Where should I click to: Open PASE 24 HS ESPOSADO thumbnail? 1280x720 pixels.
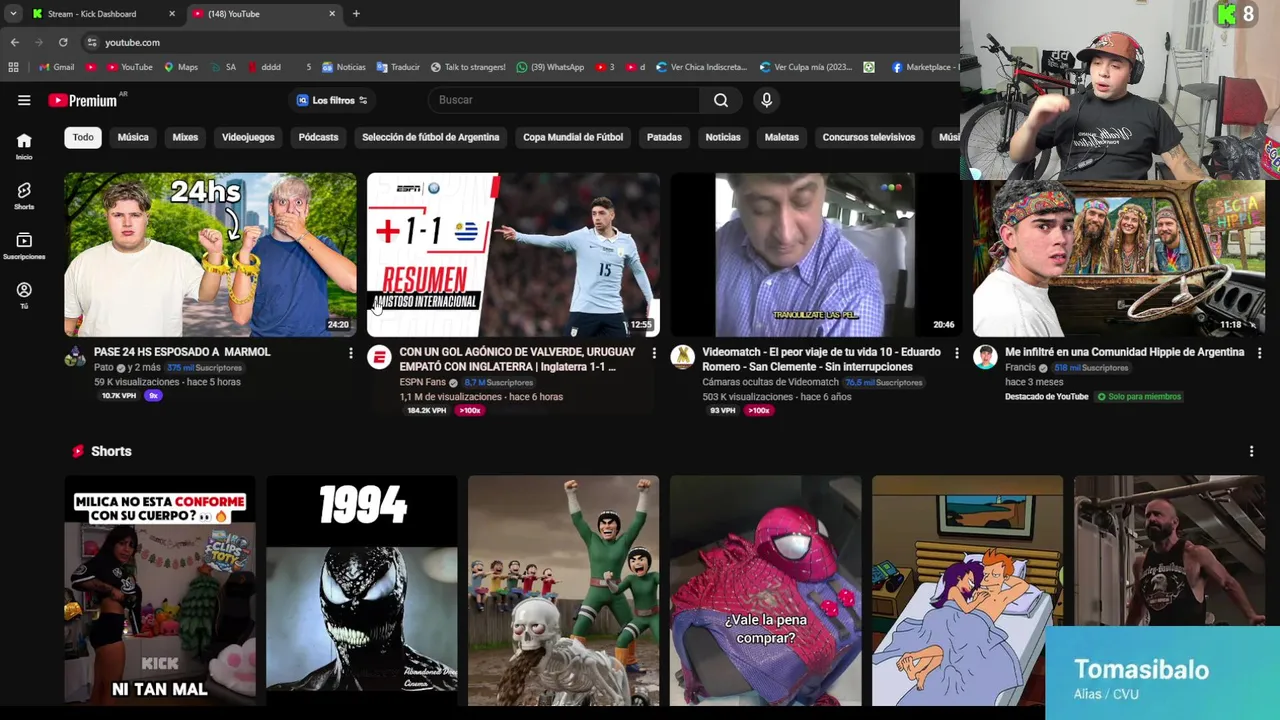(210, 255)
